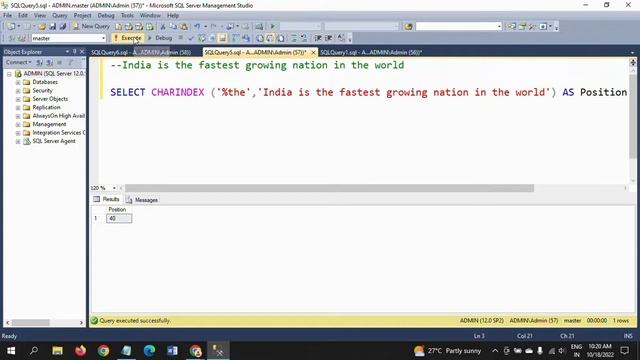Open the Edit menu
The image size is (640, 360).
[x=23, y=16]
